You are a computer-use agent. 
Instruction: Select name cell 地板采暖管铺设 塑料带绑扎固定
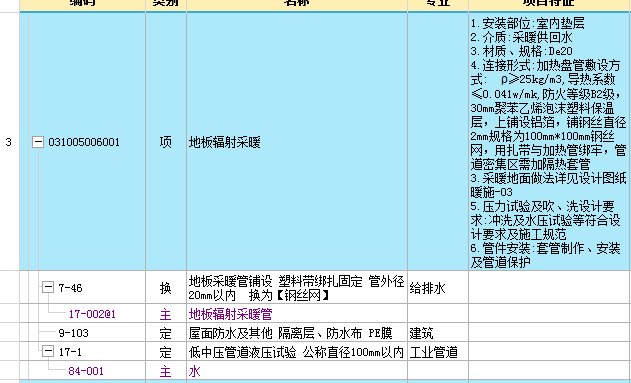point(297,288)
